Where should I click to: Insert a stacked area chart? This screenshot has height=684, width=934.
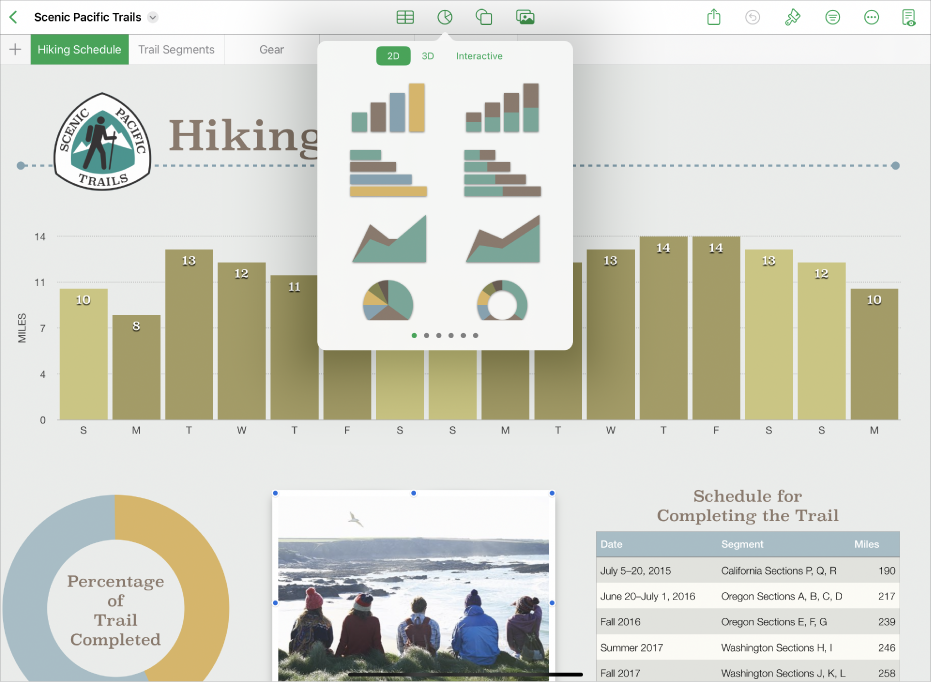503,239
